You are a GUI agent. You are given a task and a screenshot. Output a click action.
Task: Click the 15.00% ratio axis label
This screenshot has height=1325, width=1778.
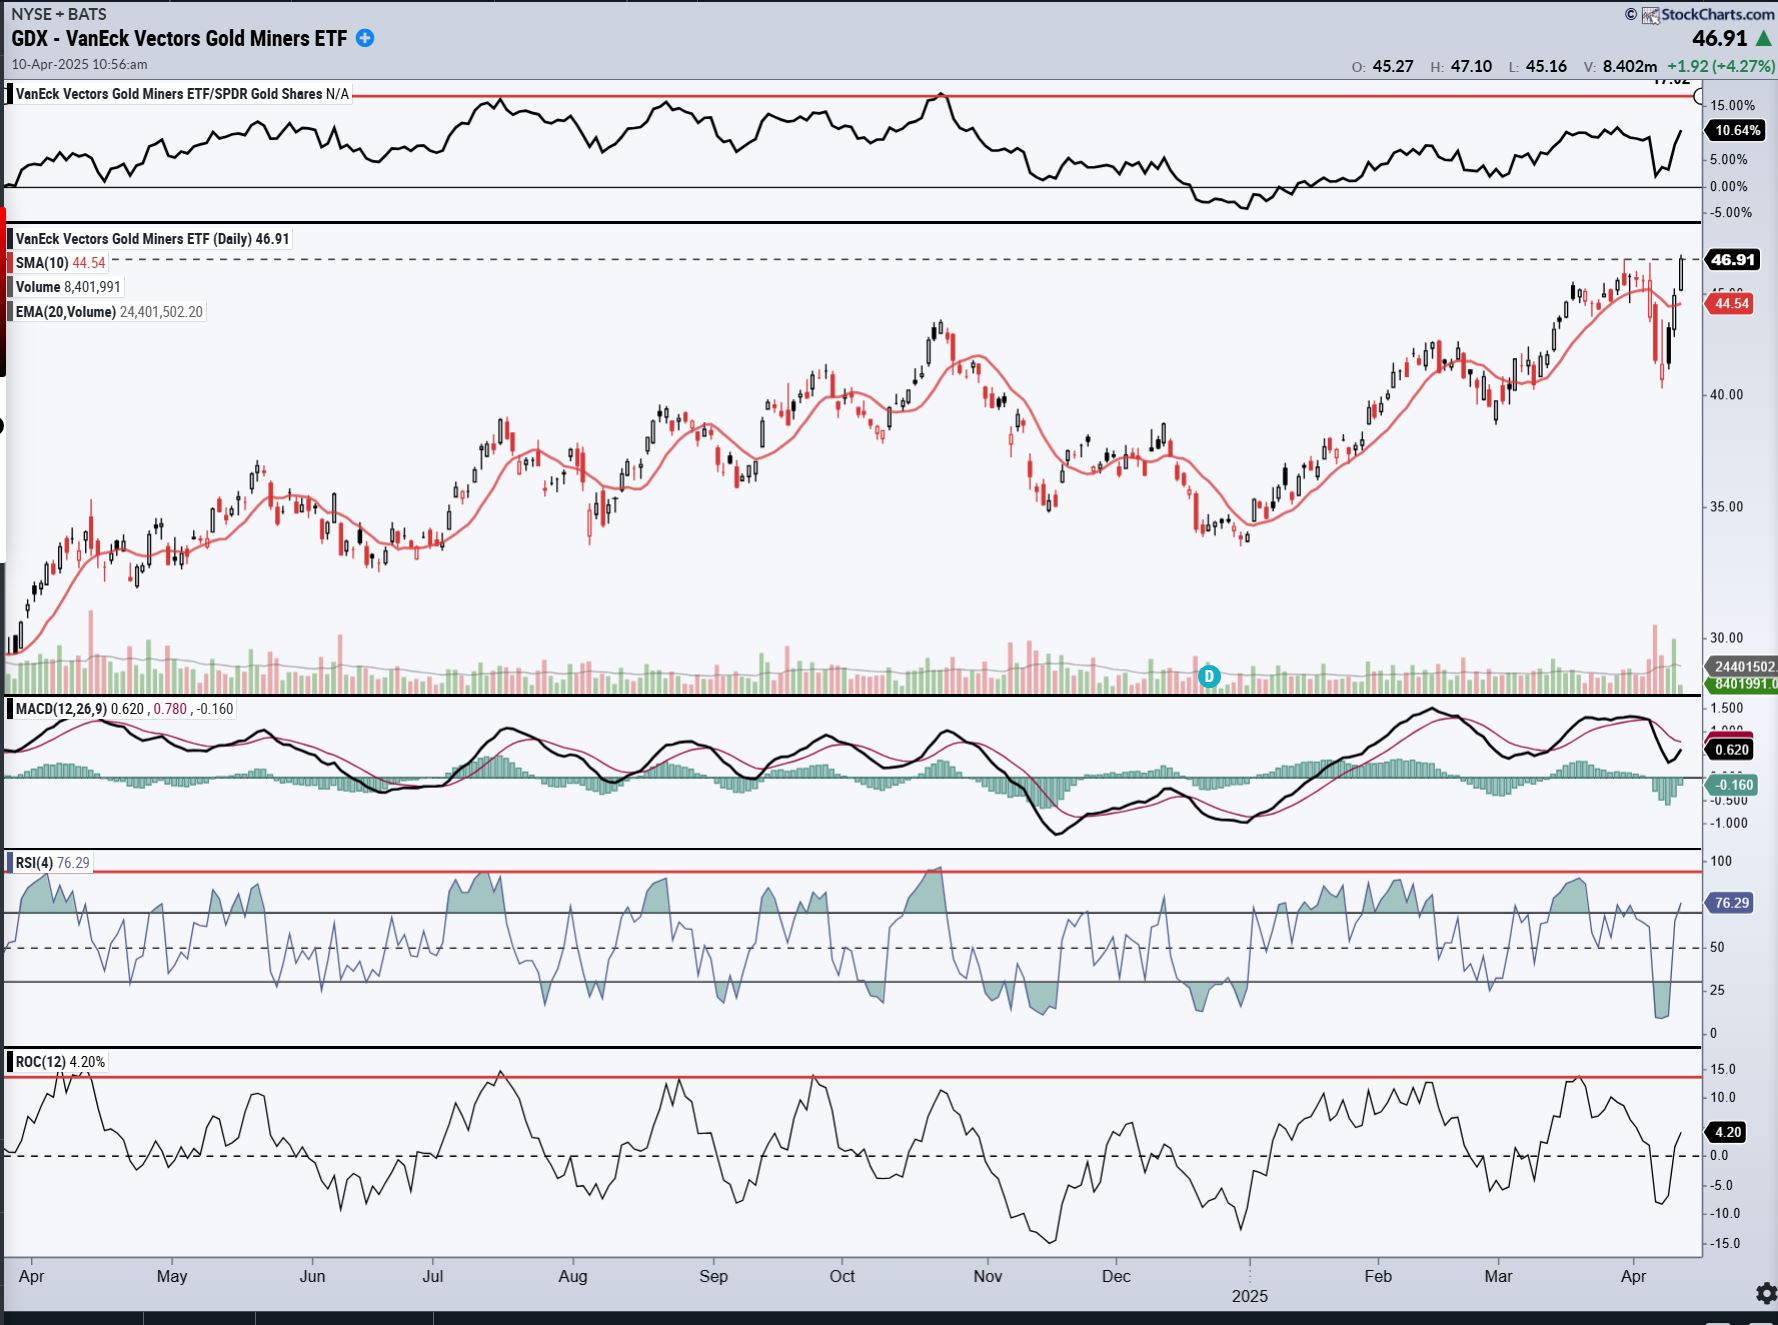(x=1732, y=105)
